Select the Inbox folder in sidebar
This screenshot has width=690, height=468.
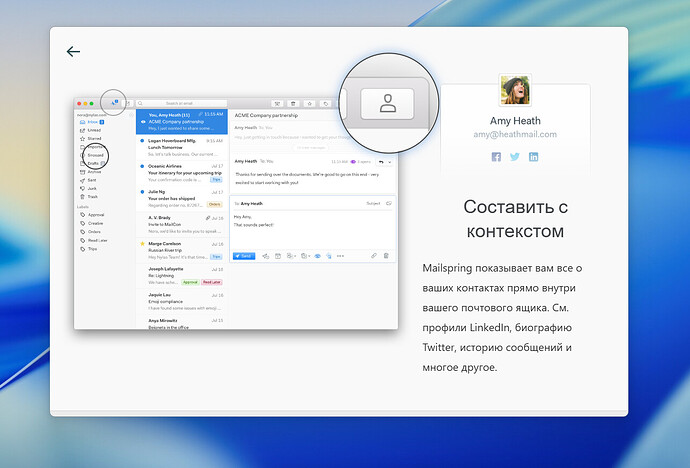92,122
